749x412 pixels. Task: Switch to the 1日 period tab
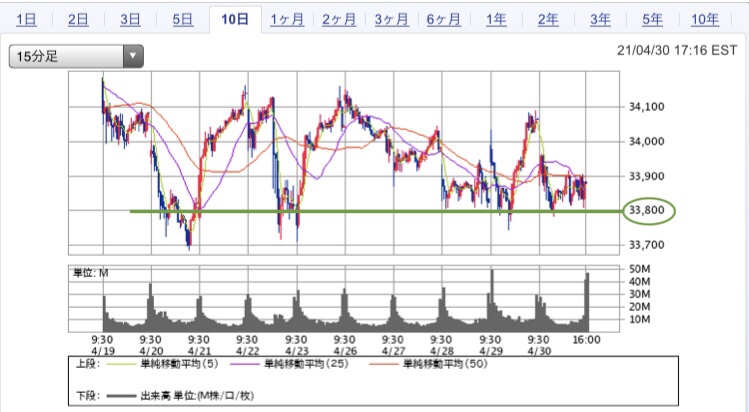(26, 20)
